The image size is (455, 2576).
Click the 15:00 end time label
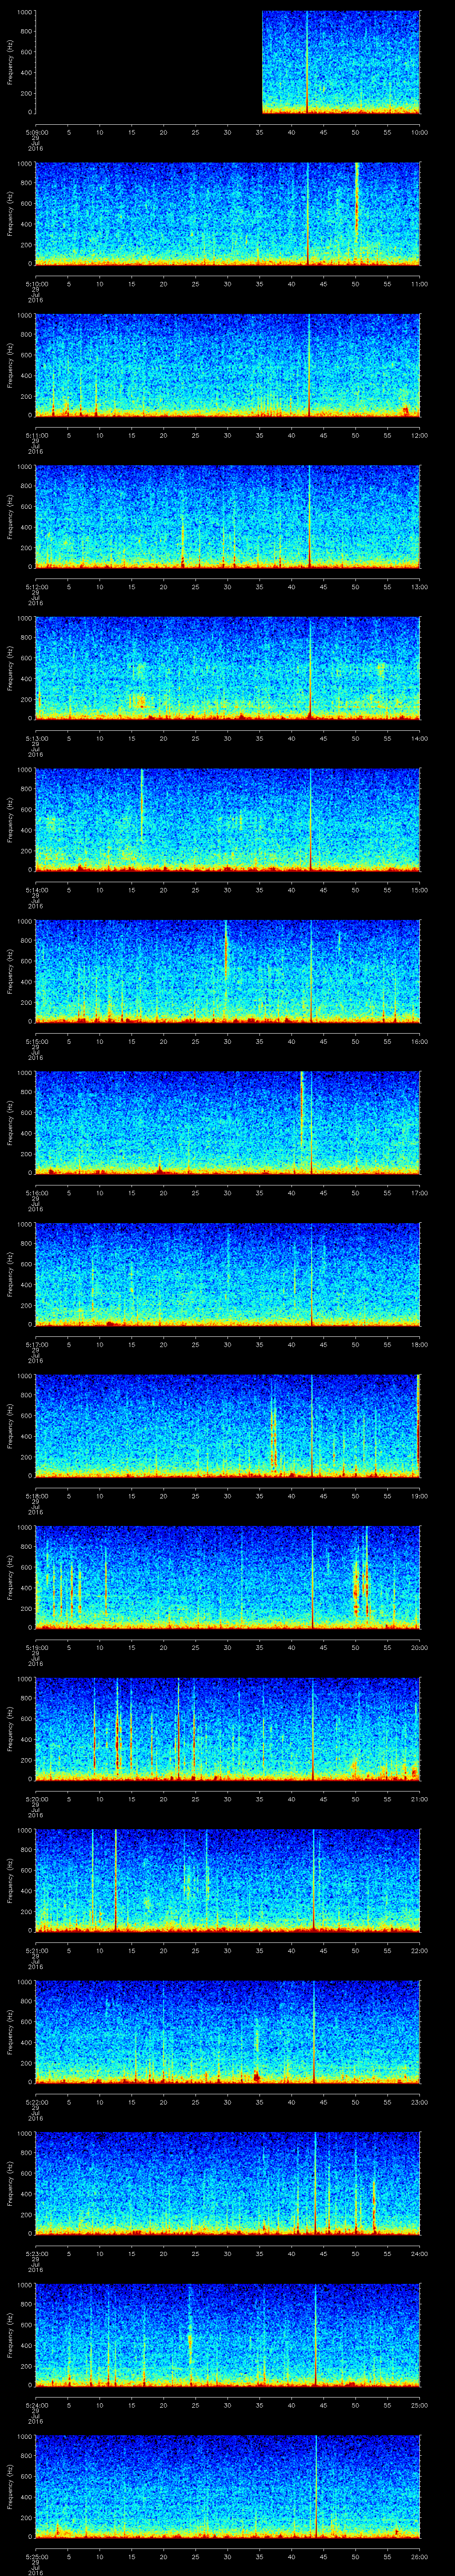pos(419,890)
